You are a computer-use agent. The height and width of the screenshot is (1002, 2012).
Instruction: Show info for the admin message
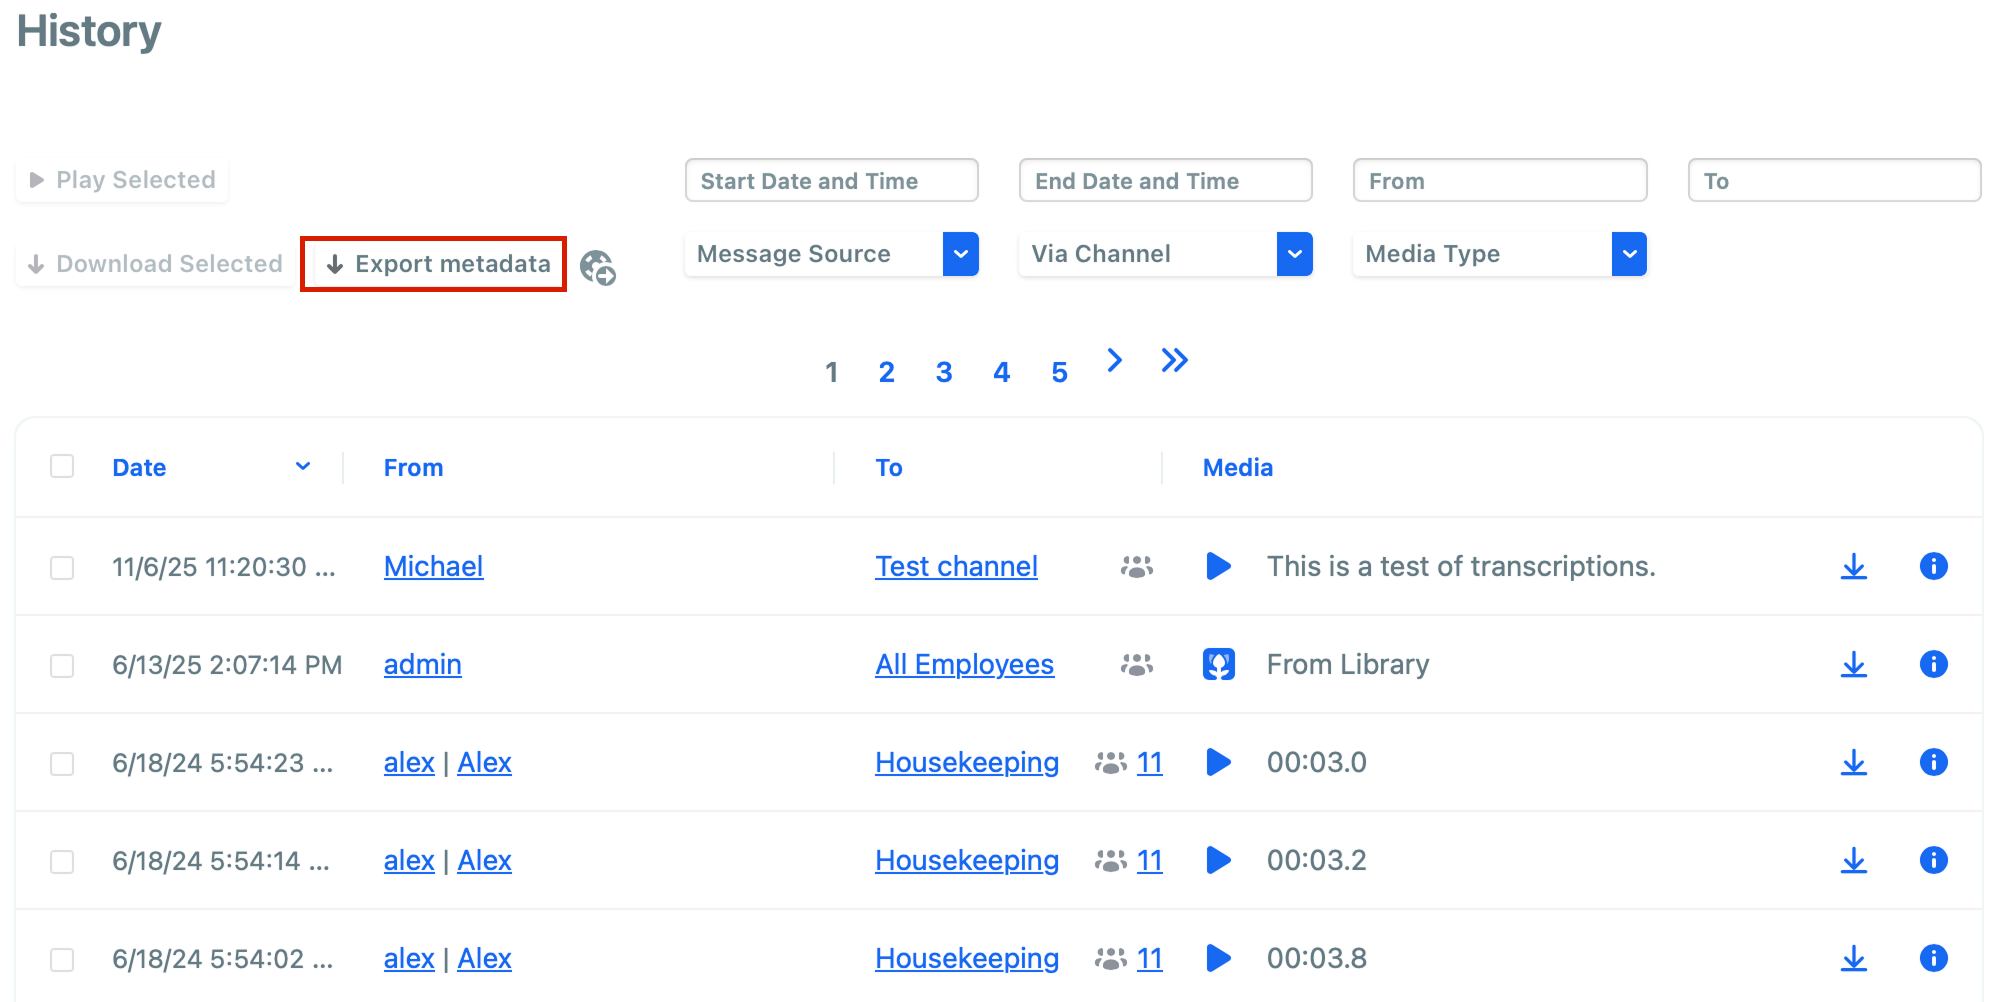(x=1934, y=664)
